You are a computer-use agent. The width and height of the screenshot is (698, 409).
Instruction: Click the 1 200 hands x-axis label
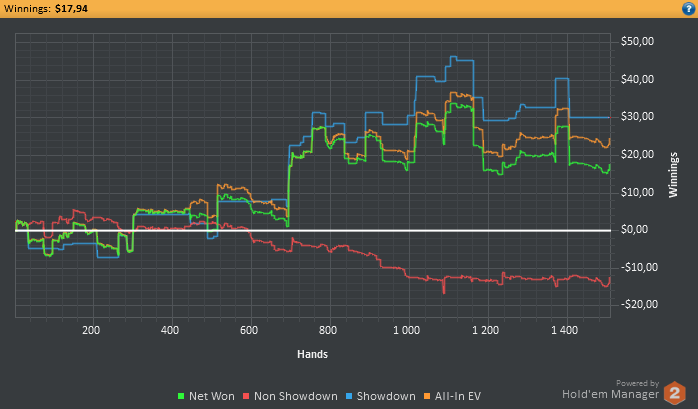[486, 330]
